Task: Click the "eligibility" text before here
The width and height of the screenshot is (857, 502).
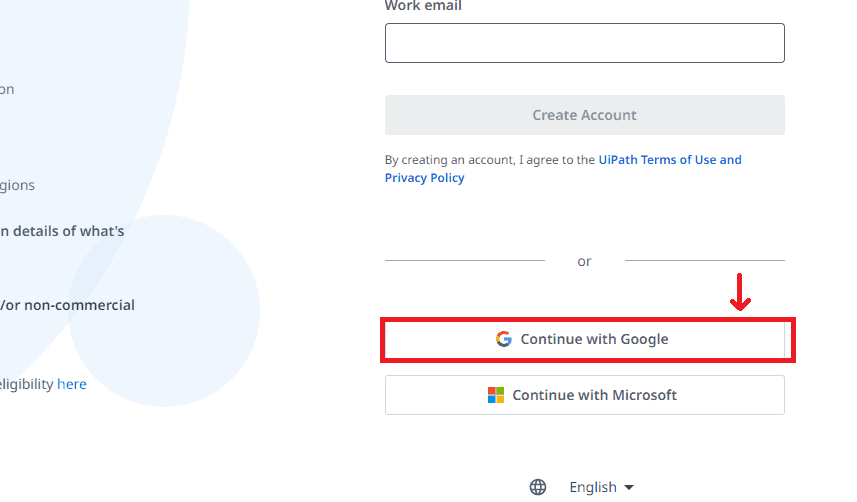Action: pyautogui.click(x=26, y=384)
